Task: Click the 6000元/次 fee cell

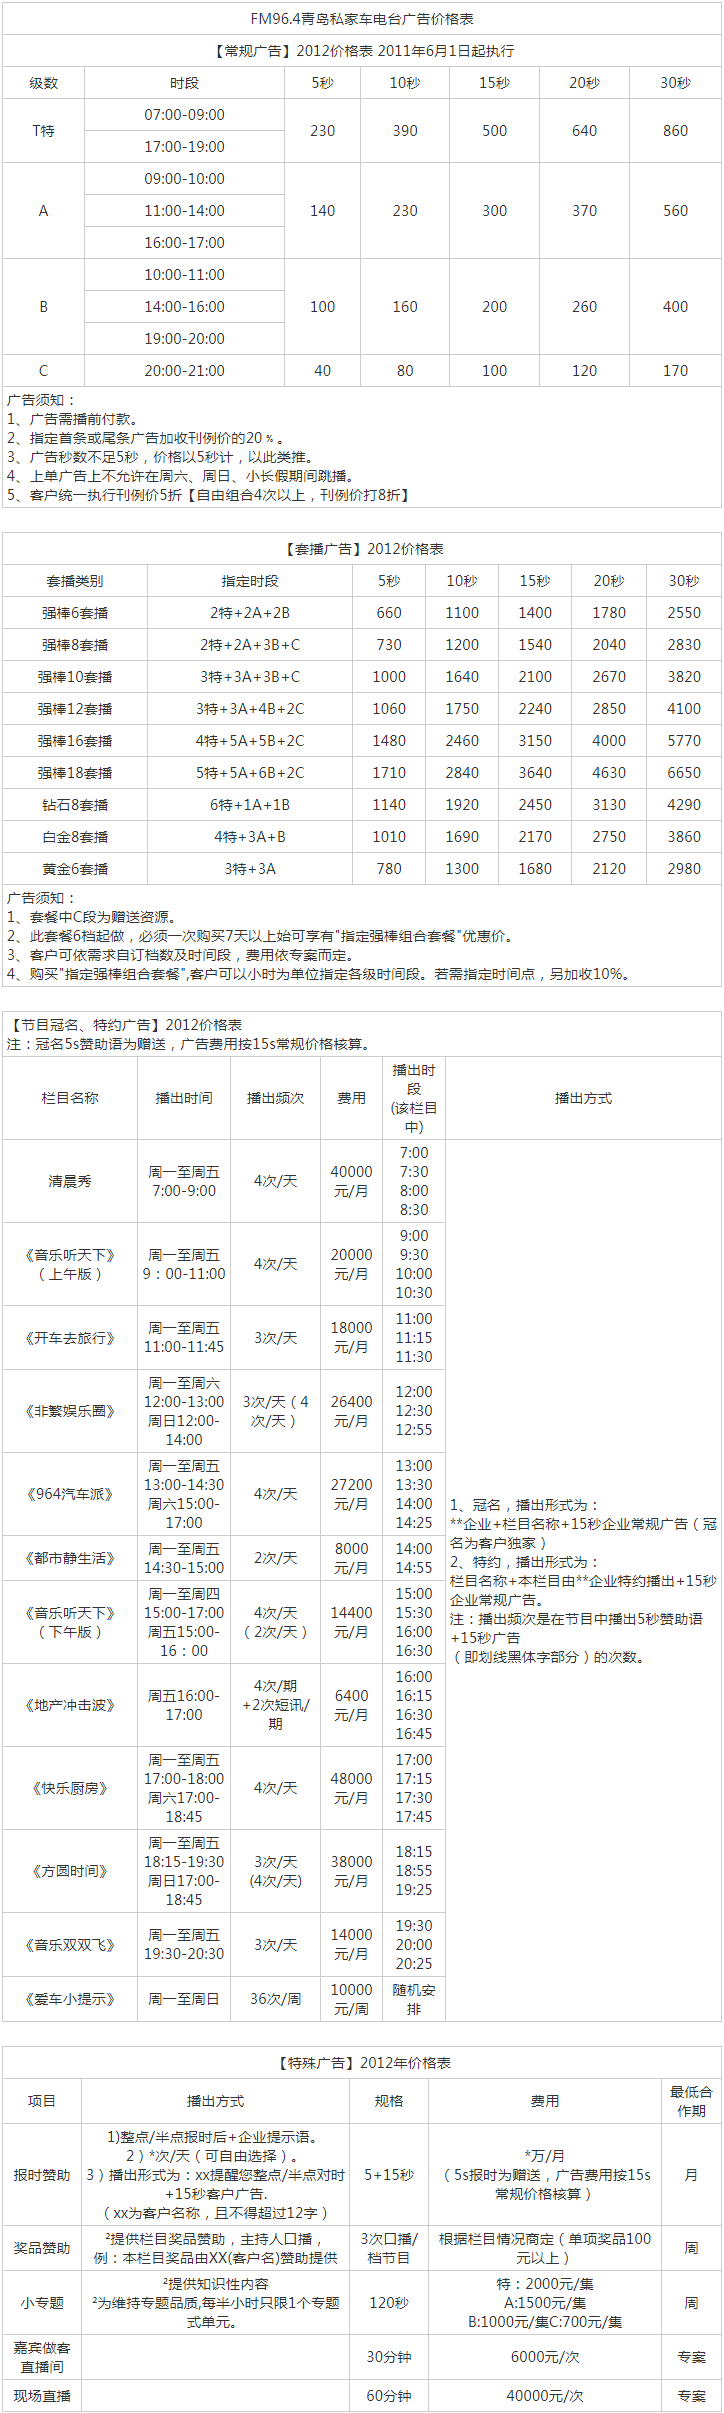Action: click(545, 2357)
